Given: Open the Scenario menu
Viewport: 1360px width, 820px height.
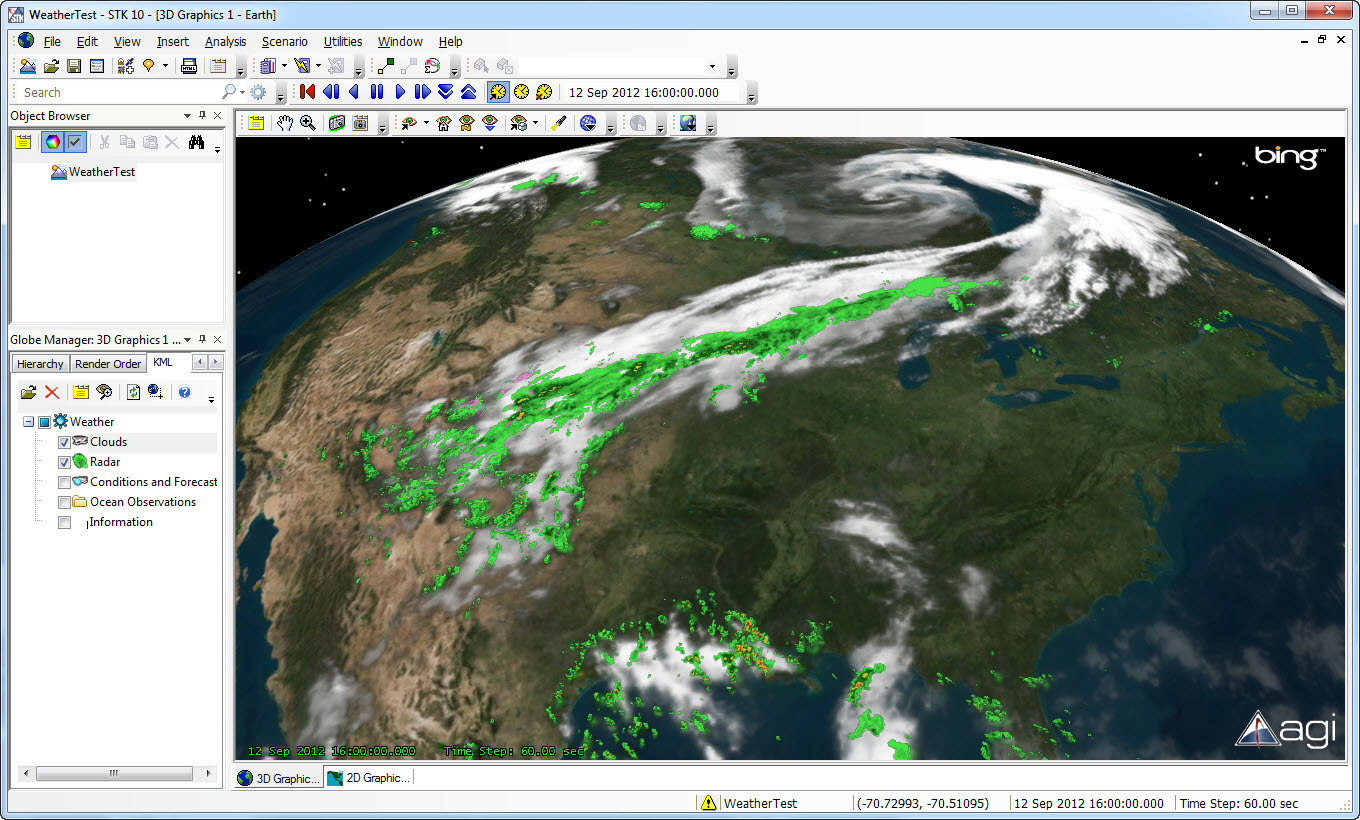Looking at the screenshot, I should tap(285, 42).
